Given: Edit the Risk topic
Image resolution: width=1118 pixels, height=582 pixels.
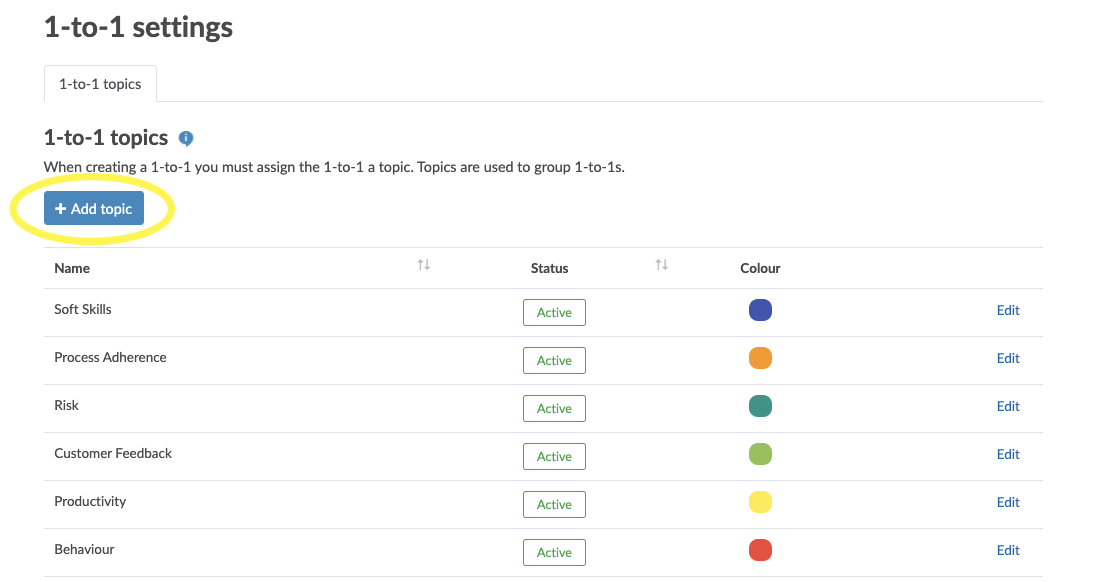Looking at the screenshot, I should [x=1008, y=406].
